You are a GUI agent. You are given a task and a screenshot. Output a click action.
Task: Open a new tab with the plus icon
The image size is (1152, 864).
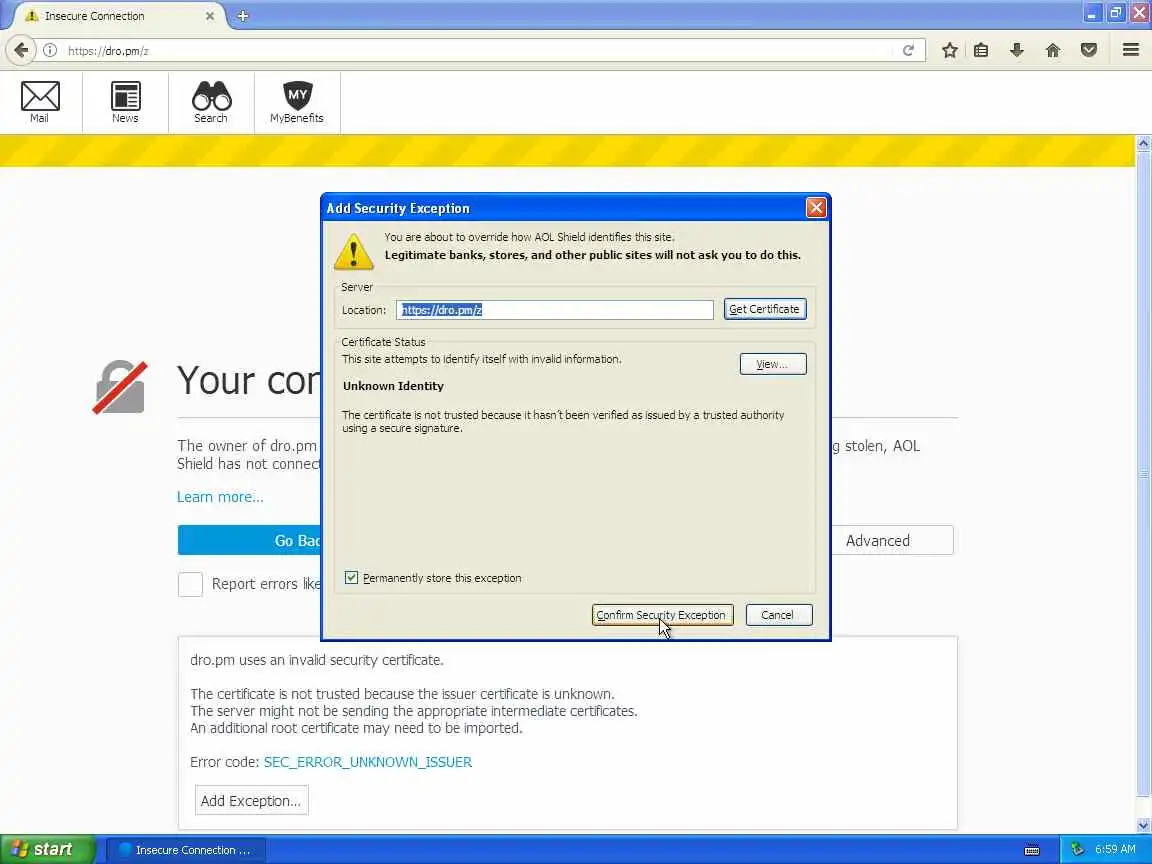point(243,15)
